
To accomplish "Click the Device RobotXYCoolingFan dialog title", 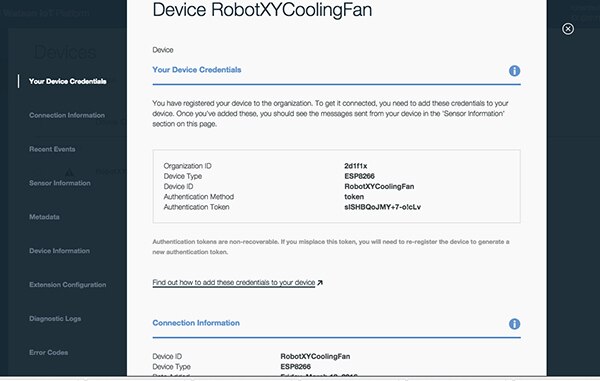I will point(262,10).
